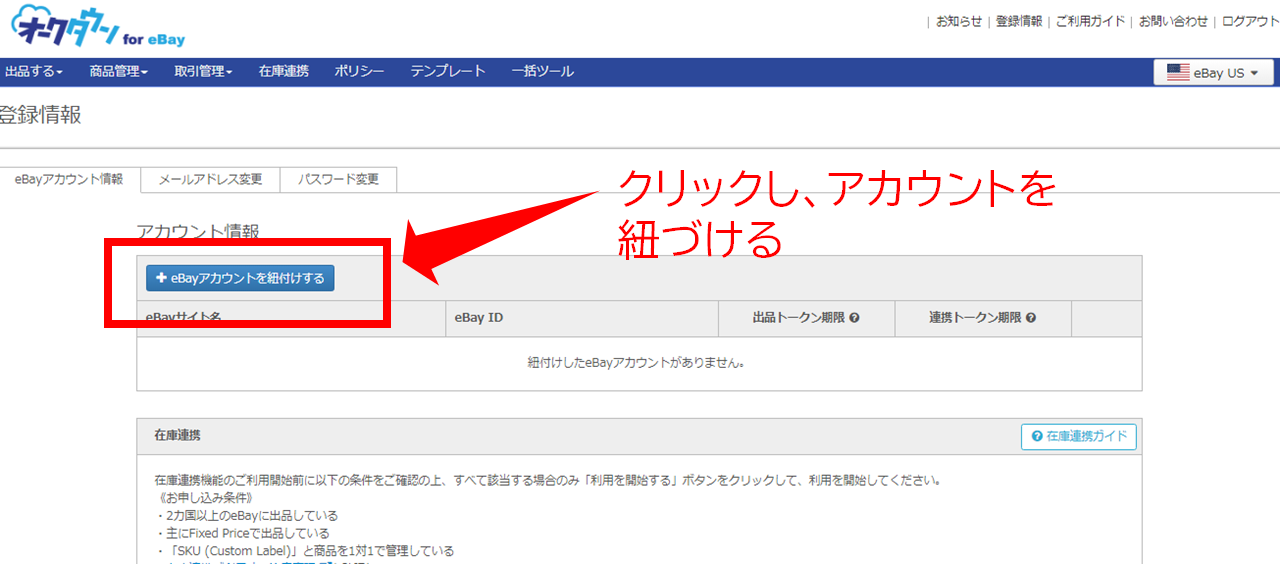1280x564 pixels.
Task: Expand the 商品管理 dropdown menu
Action: tap(118, 72)
